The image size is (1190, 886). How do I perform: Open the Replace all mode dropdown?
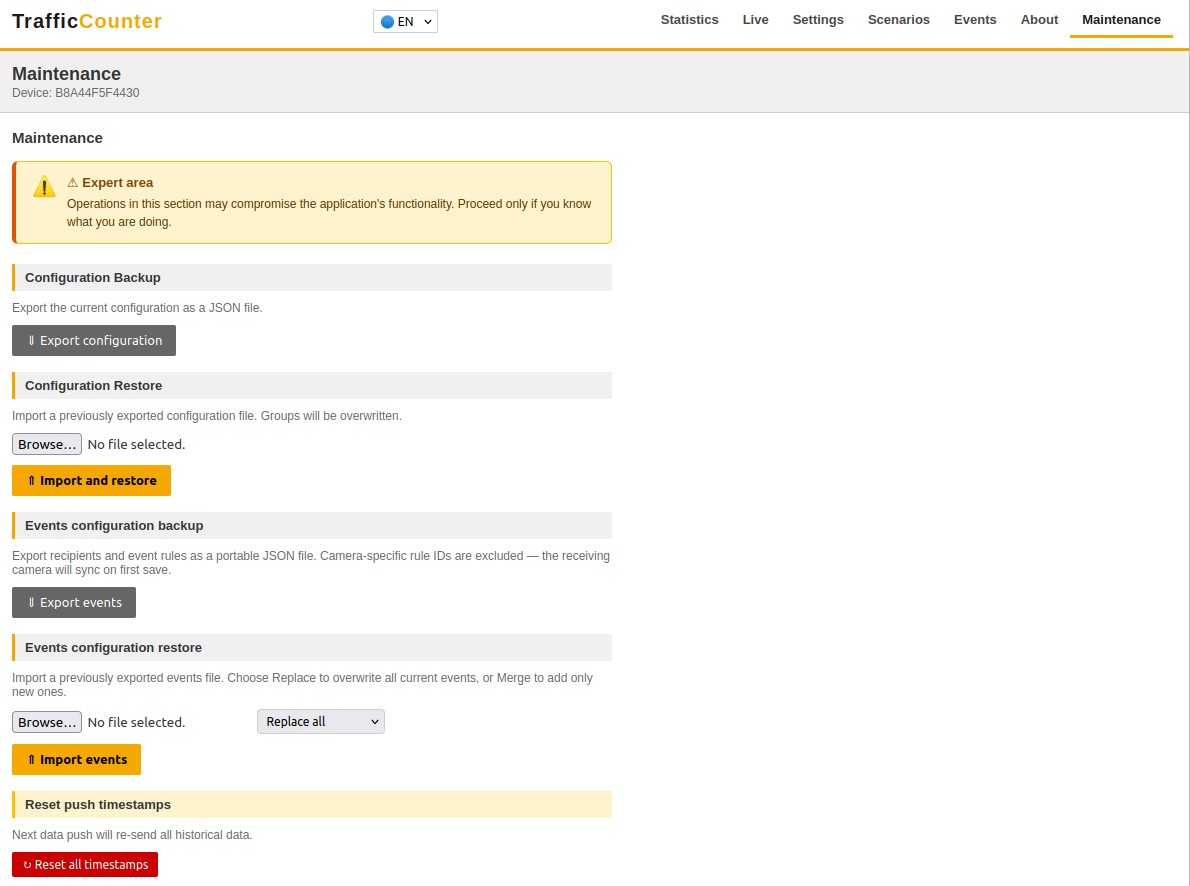[x=321, y=721]
